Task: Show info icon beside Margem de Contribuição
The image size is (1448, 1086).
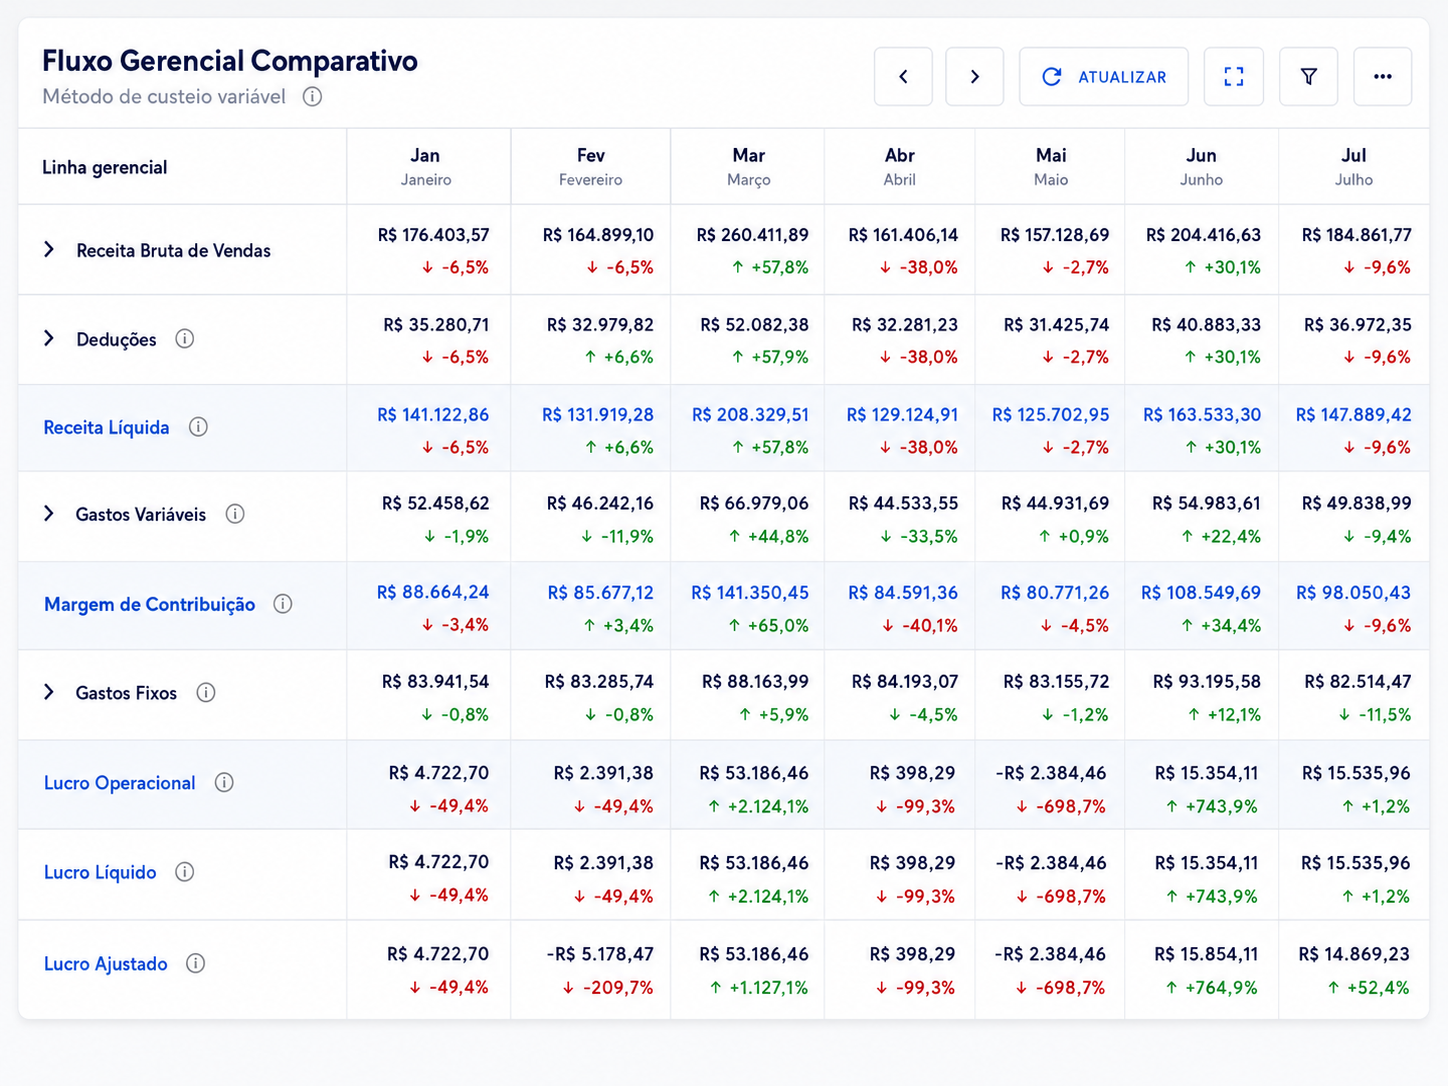Action: (x=283, y=604)
